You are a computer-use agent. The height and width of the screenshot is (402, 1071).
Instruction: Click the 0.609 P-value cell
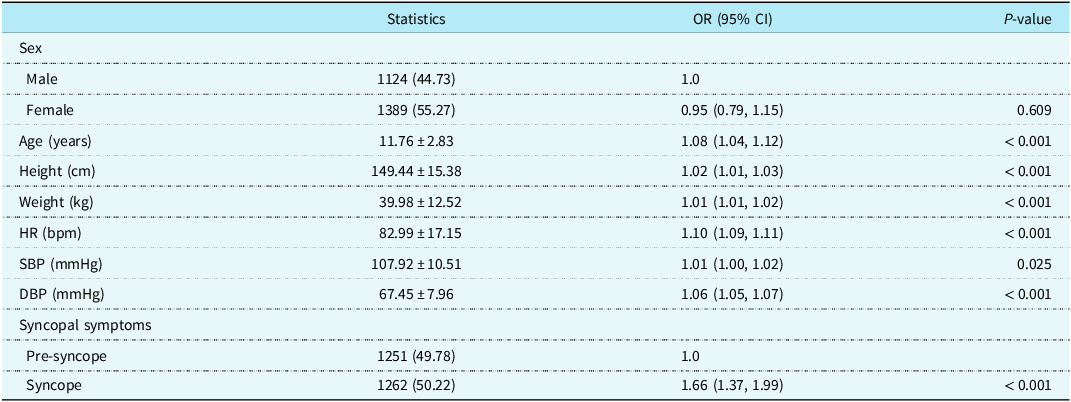pos(1034,109)
